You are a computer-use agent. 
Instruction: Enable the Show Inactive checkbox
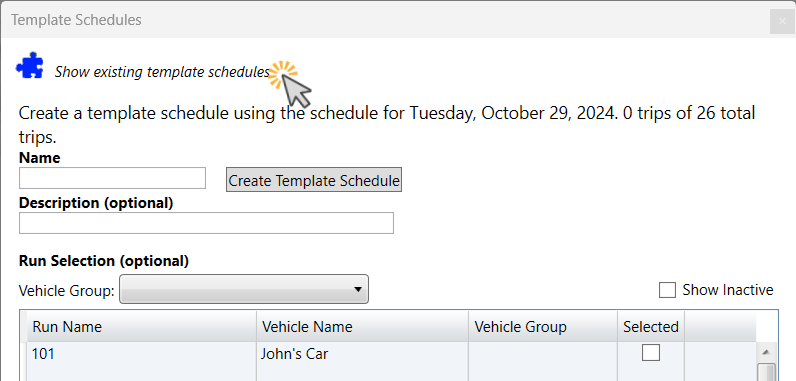pos(667,290)
